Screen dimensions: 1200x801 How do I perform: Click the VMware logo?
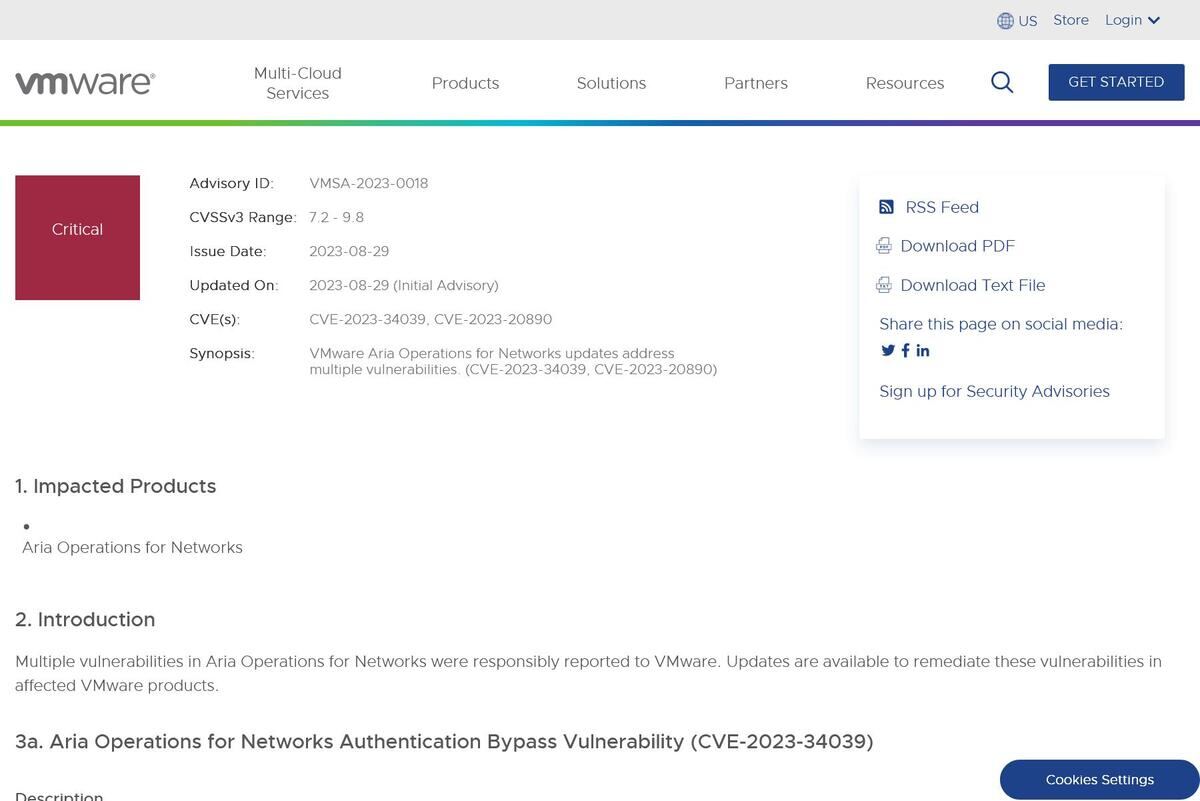tap(85, 83)
